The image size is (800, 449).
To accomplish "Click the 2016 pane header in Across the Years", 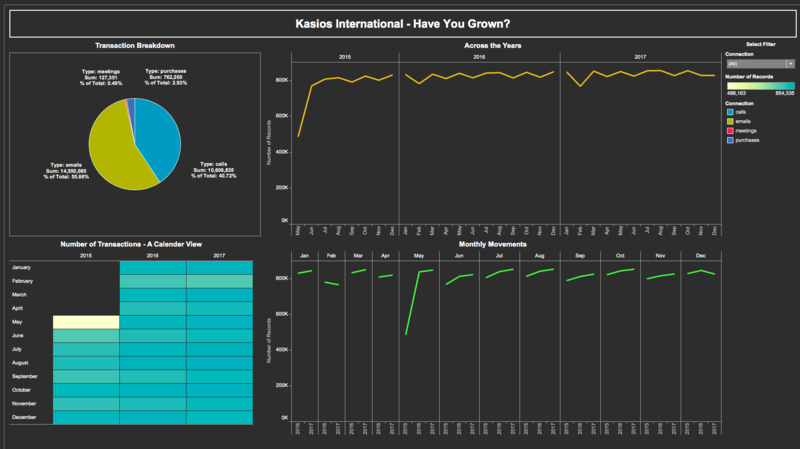I will [x=479, y=57].
